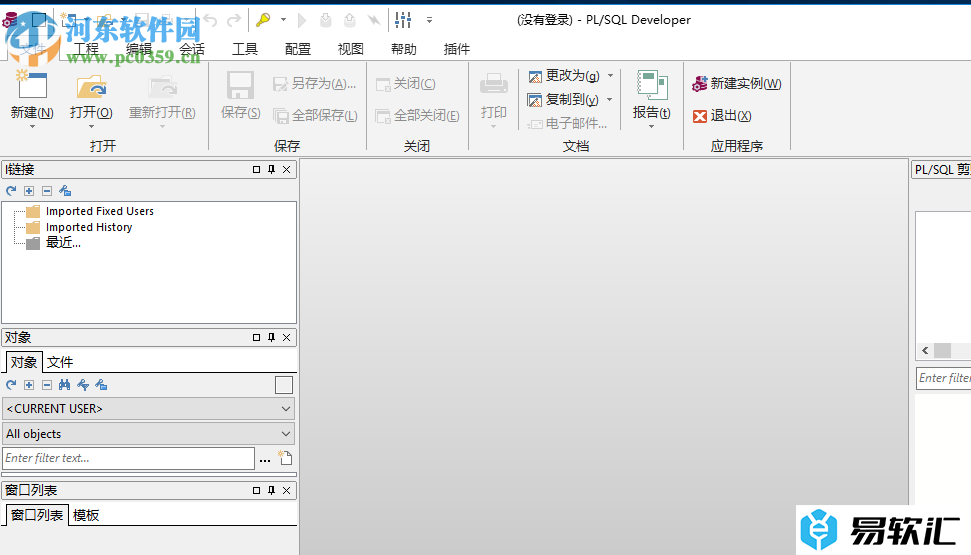Image resolution: width=971 pixels, height=555 pixels.
Task: Click the plus icon in 对象 toolbar
Action: (29, 385)
